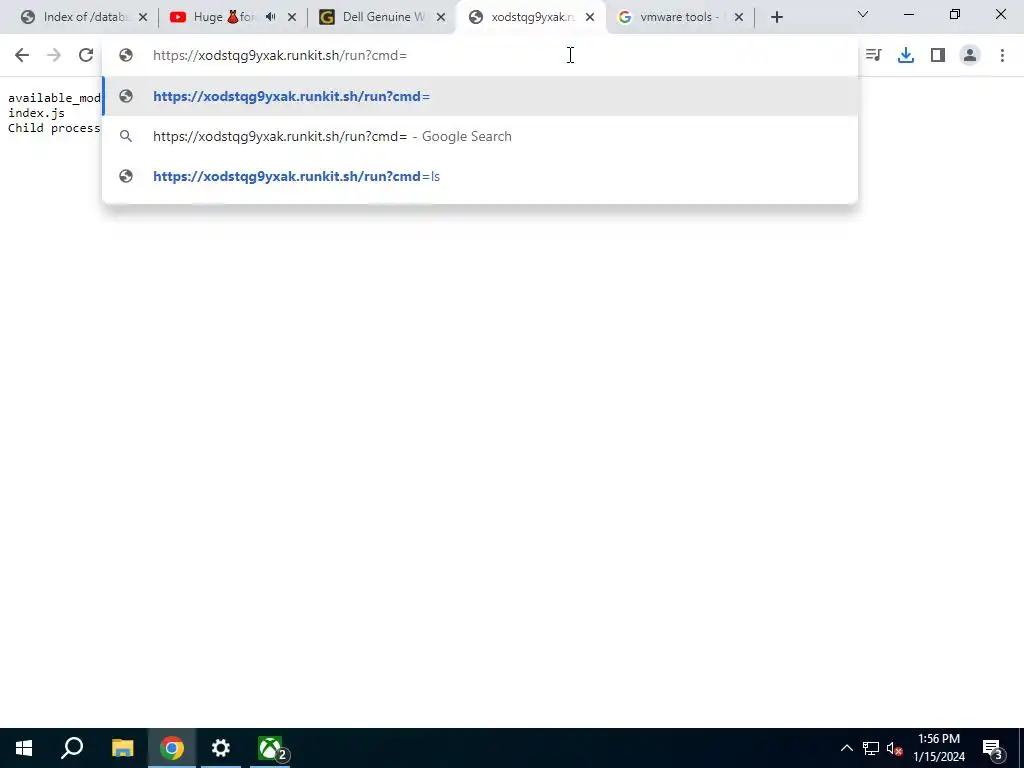Open a new tab with plus button
Image resolution: width=1024 pixels, height=768 pixels.
coord(776,18)
